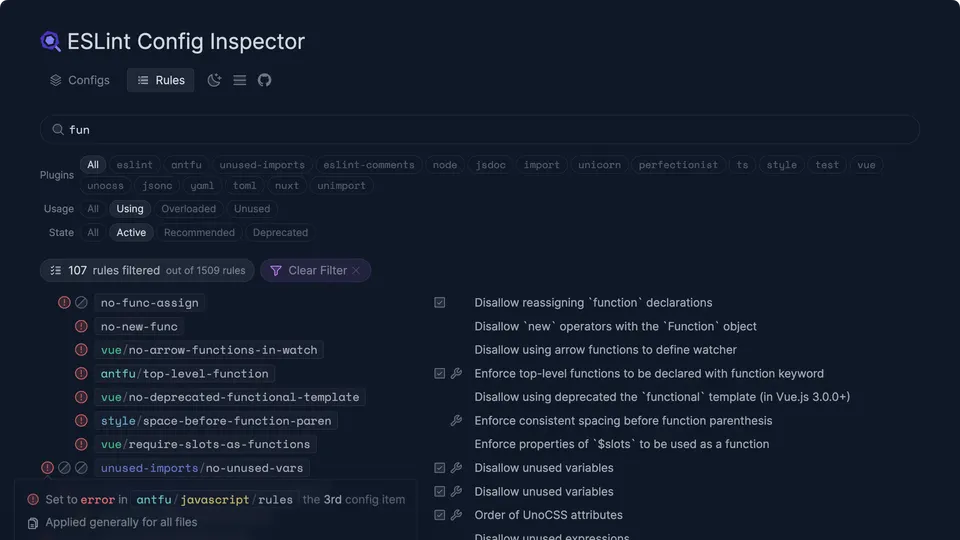Select the jsonc plugin filter
This screenshot has width=960, height=540.
tap(157, 186)
